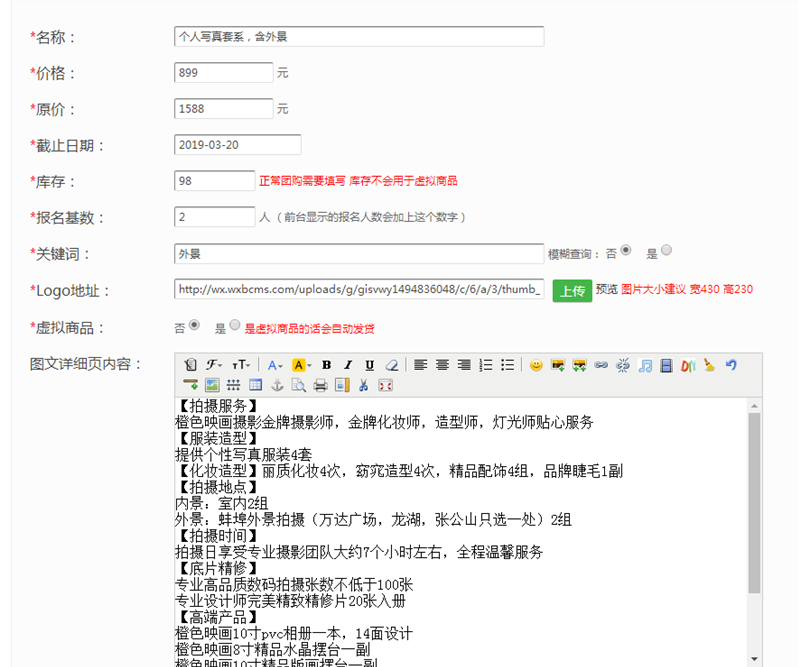This screenshot has height=667, width=799.
Task: Select 否 for fuzzy query
Action: pyautogui.click(x=626, y=250)
